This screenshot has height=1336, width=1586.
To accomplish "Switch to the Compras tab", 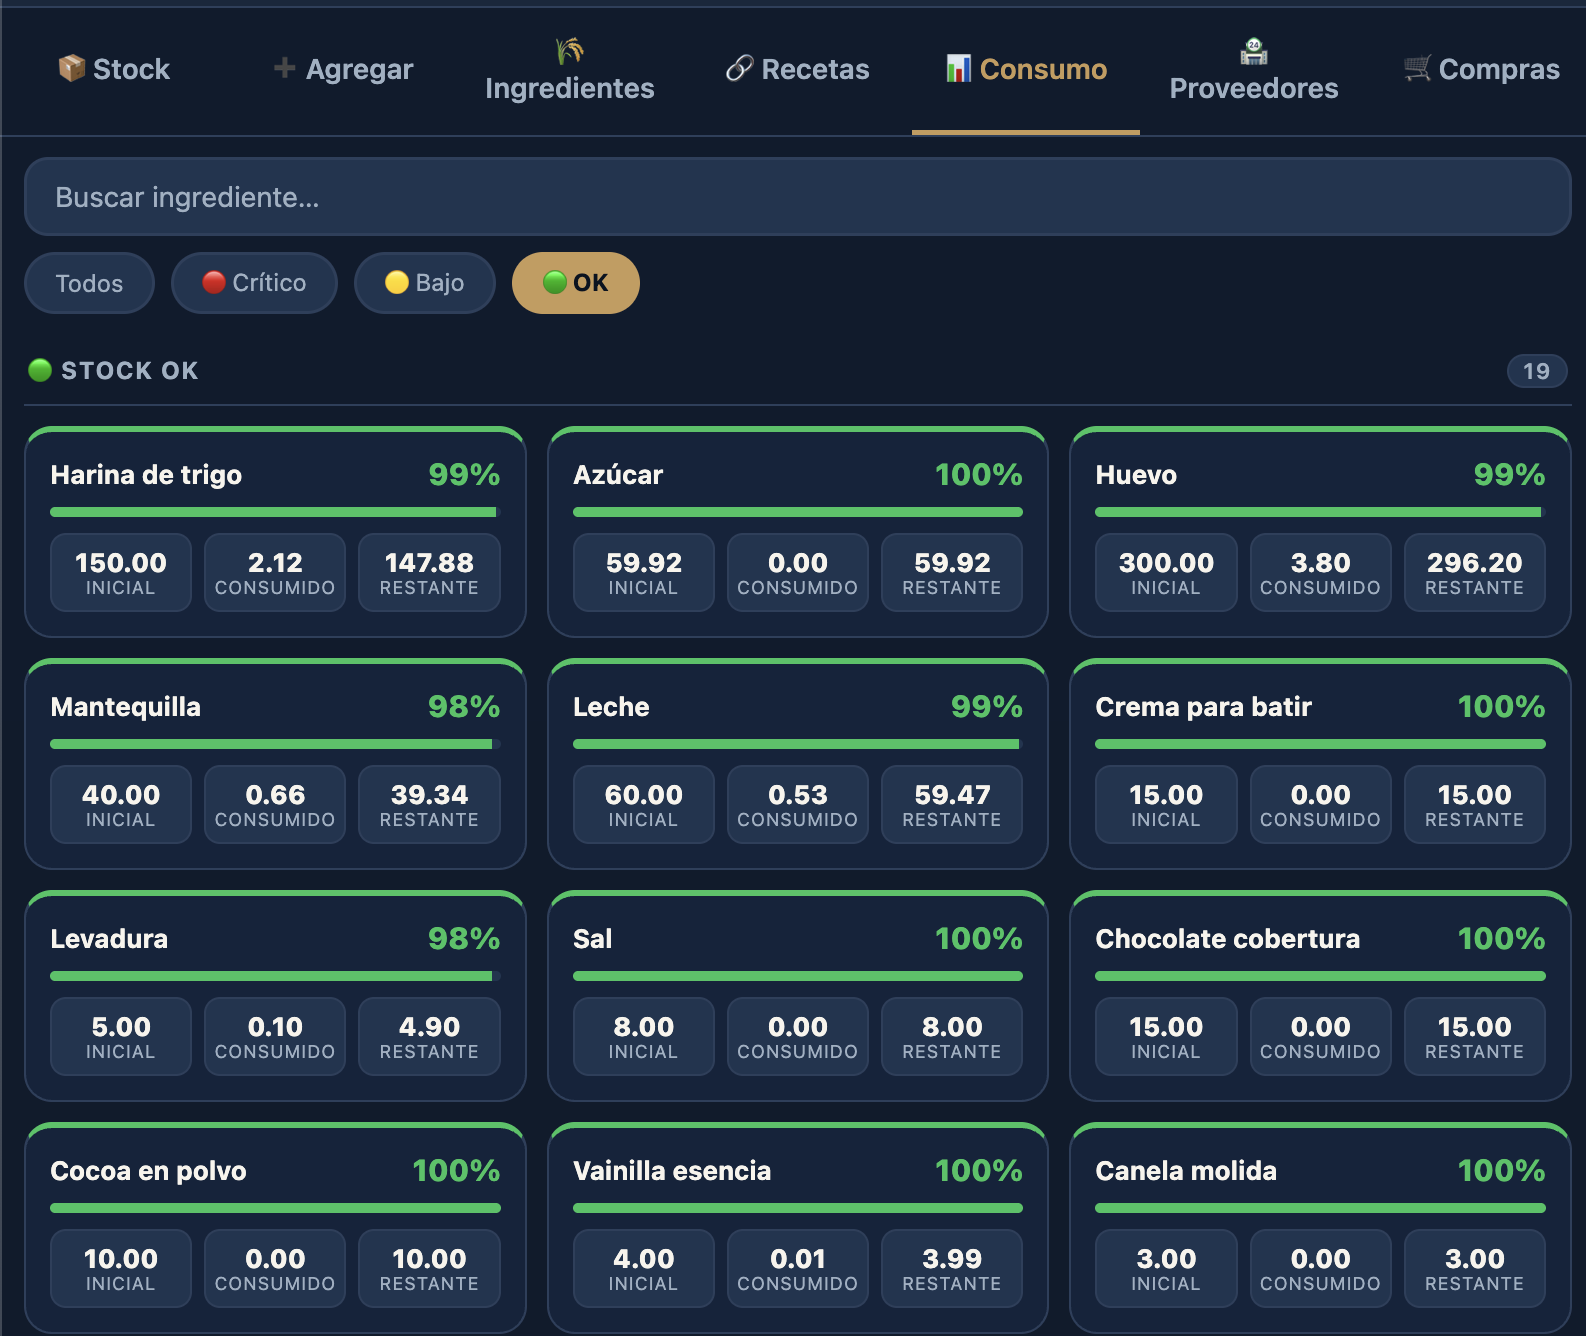I will tap(1482, 69).
